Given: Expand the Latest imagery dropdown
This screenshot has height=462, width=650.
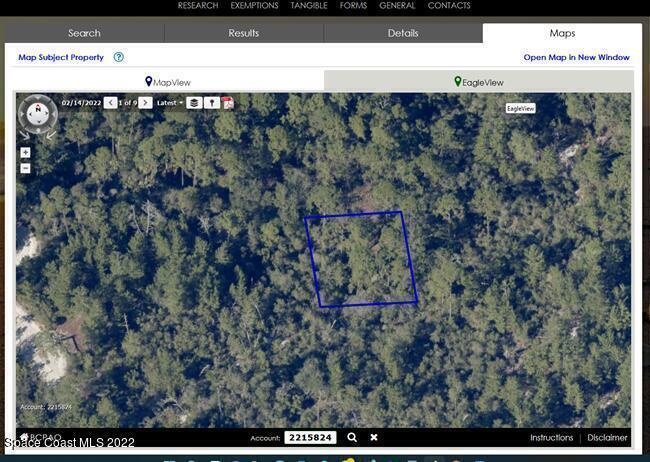Looking at the screenshot, I should point(170,103).
